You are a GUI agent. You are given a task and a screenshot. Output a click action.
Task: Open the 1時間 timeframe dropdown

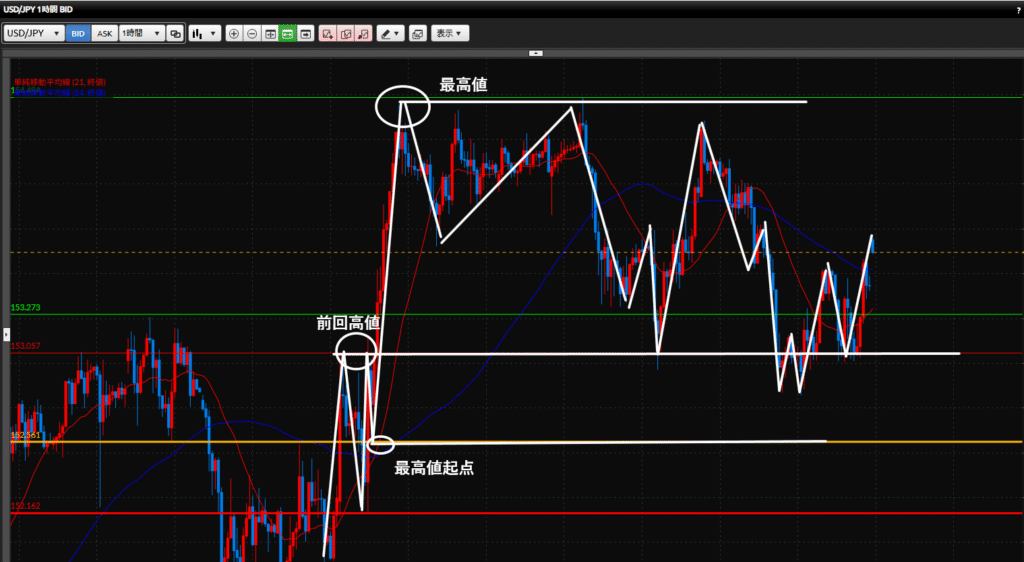pyautogui.click(x=140, y=33)
